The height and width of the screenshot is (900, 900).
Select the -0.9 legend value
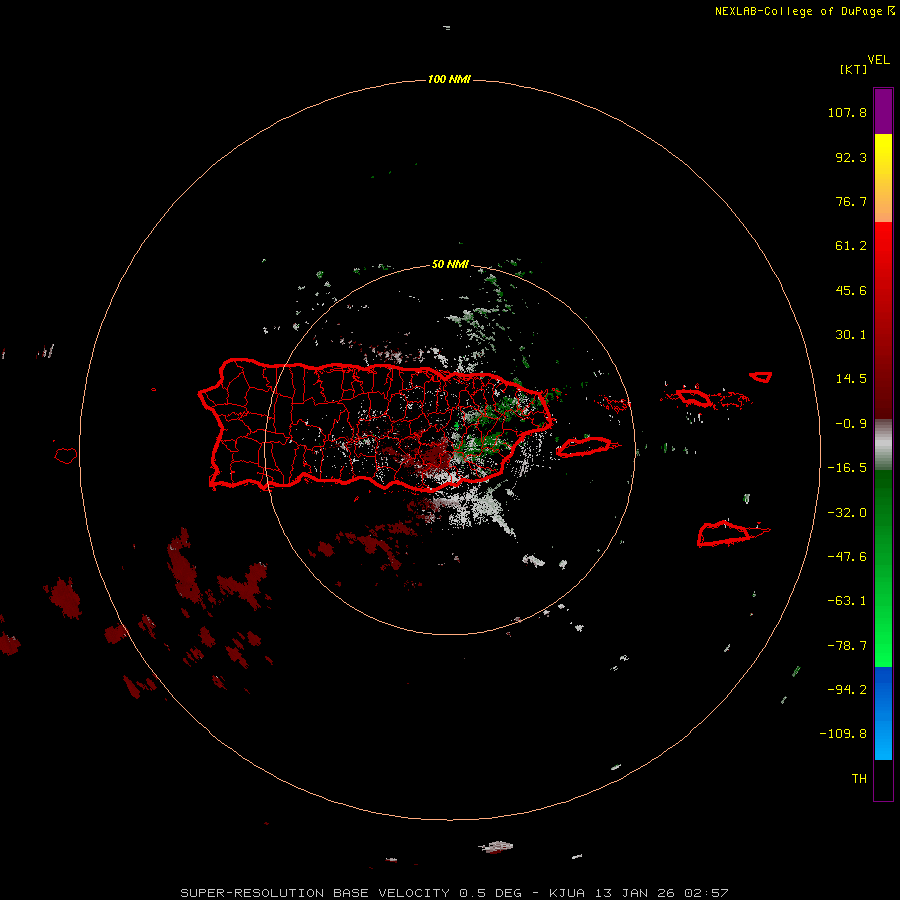click(851, 424)
